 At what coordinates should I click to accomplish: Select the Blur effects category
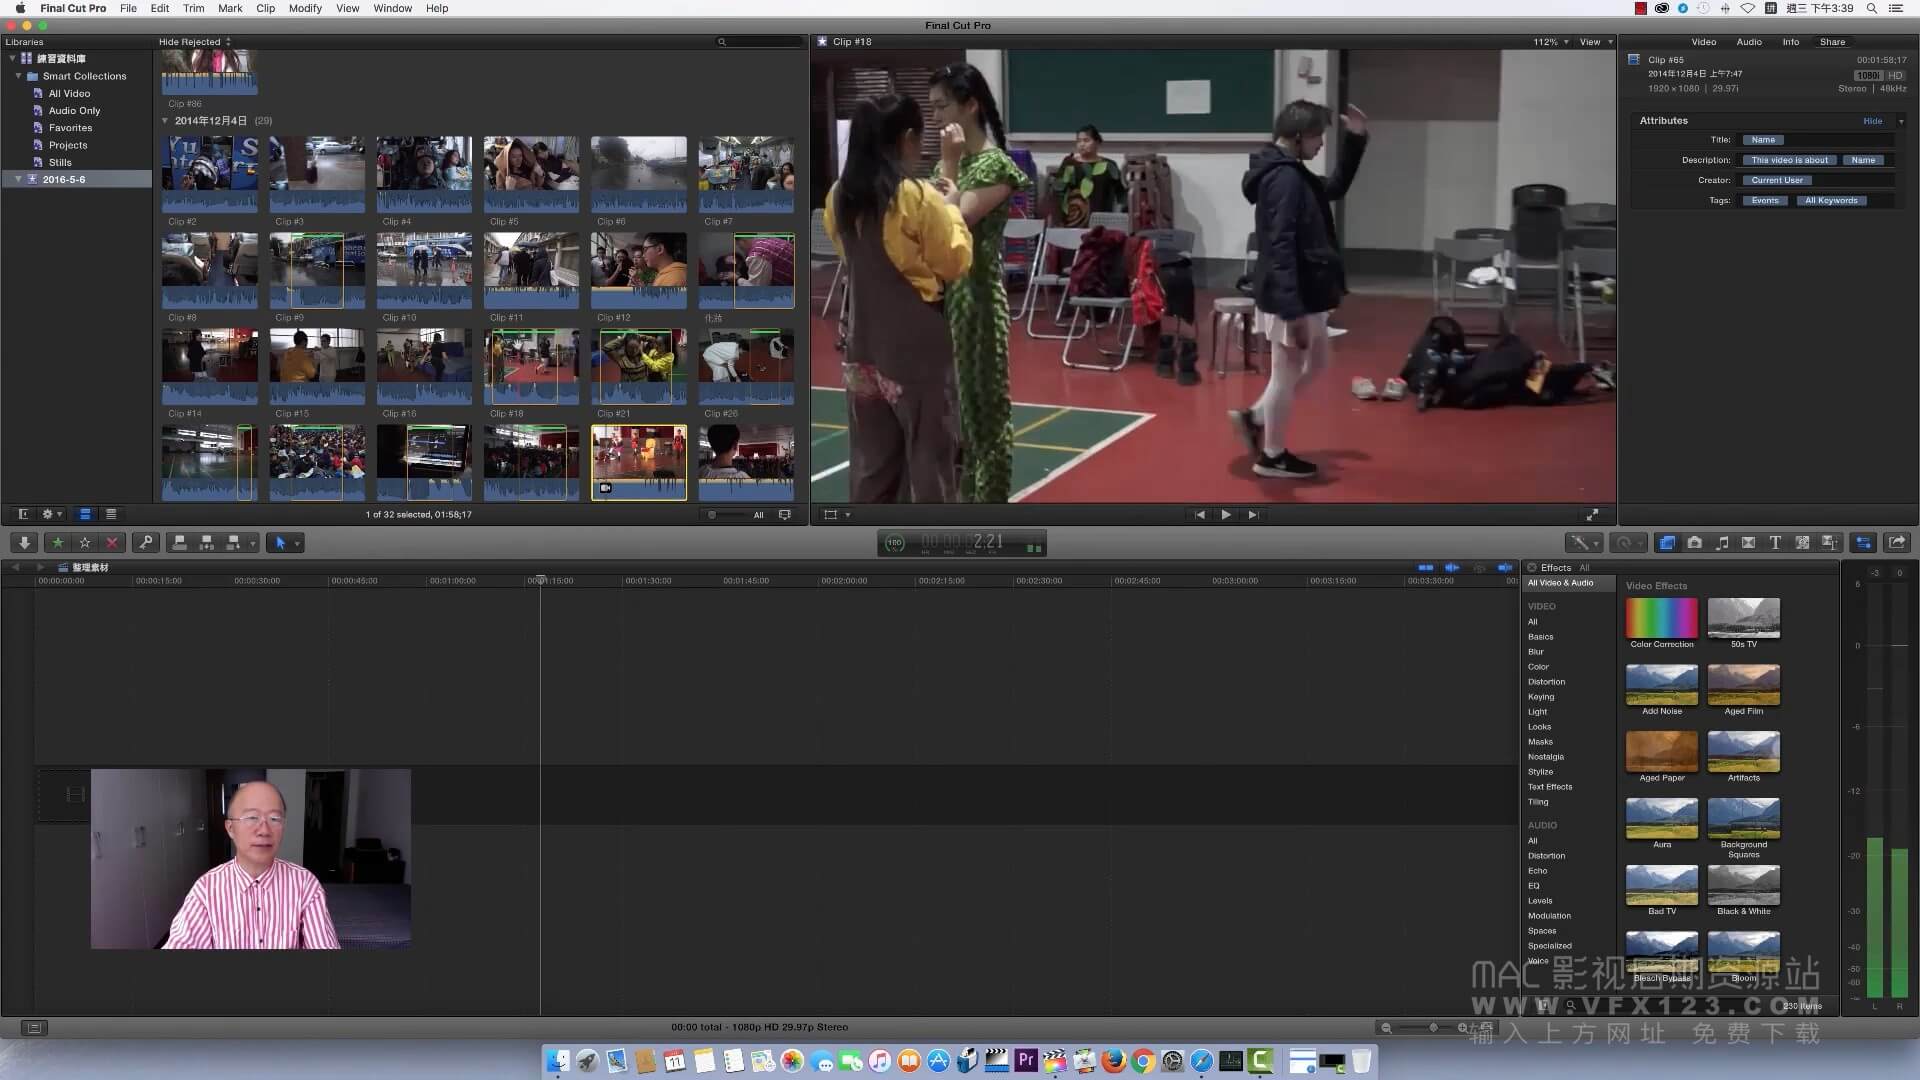(x=1535, y=652)
